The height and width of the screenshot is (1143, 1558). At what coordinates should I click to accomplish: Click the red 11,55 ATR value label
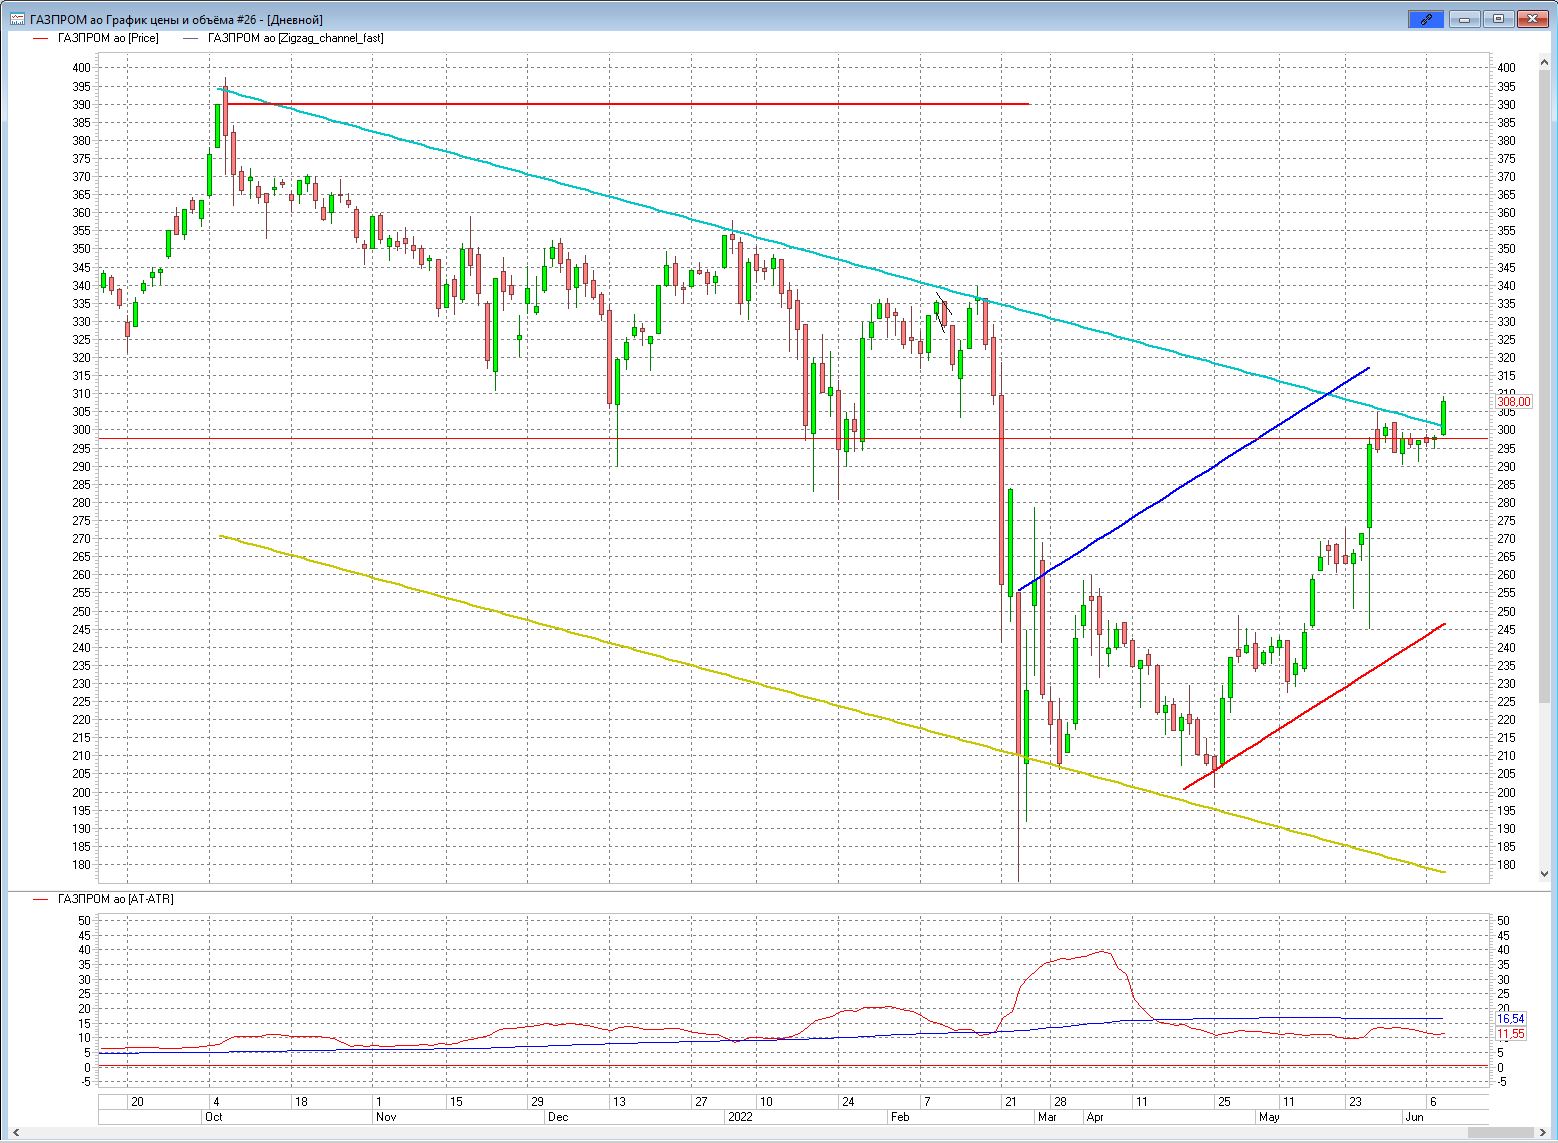coord(1510,1034)
